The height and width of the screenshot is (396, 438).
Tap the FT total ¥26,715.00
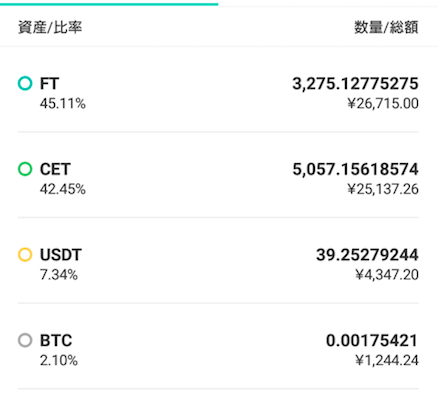(383, 104)
